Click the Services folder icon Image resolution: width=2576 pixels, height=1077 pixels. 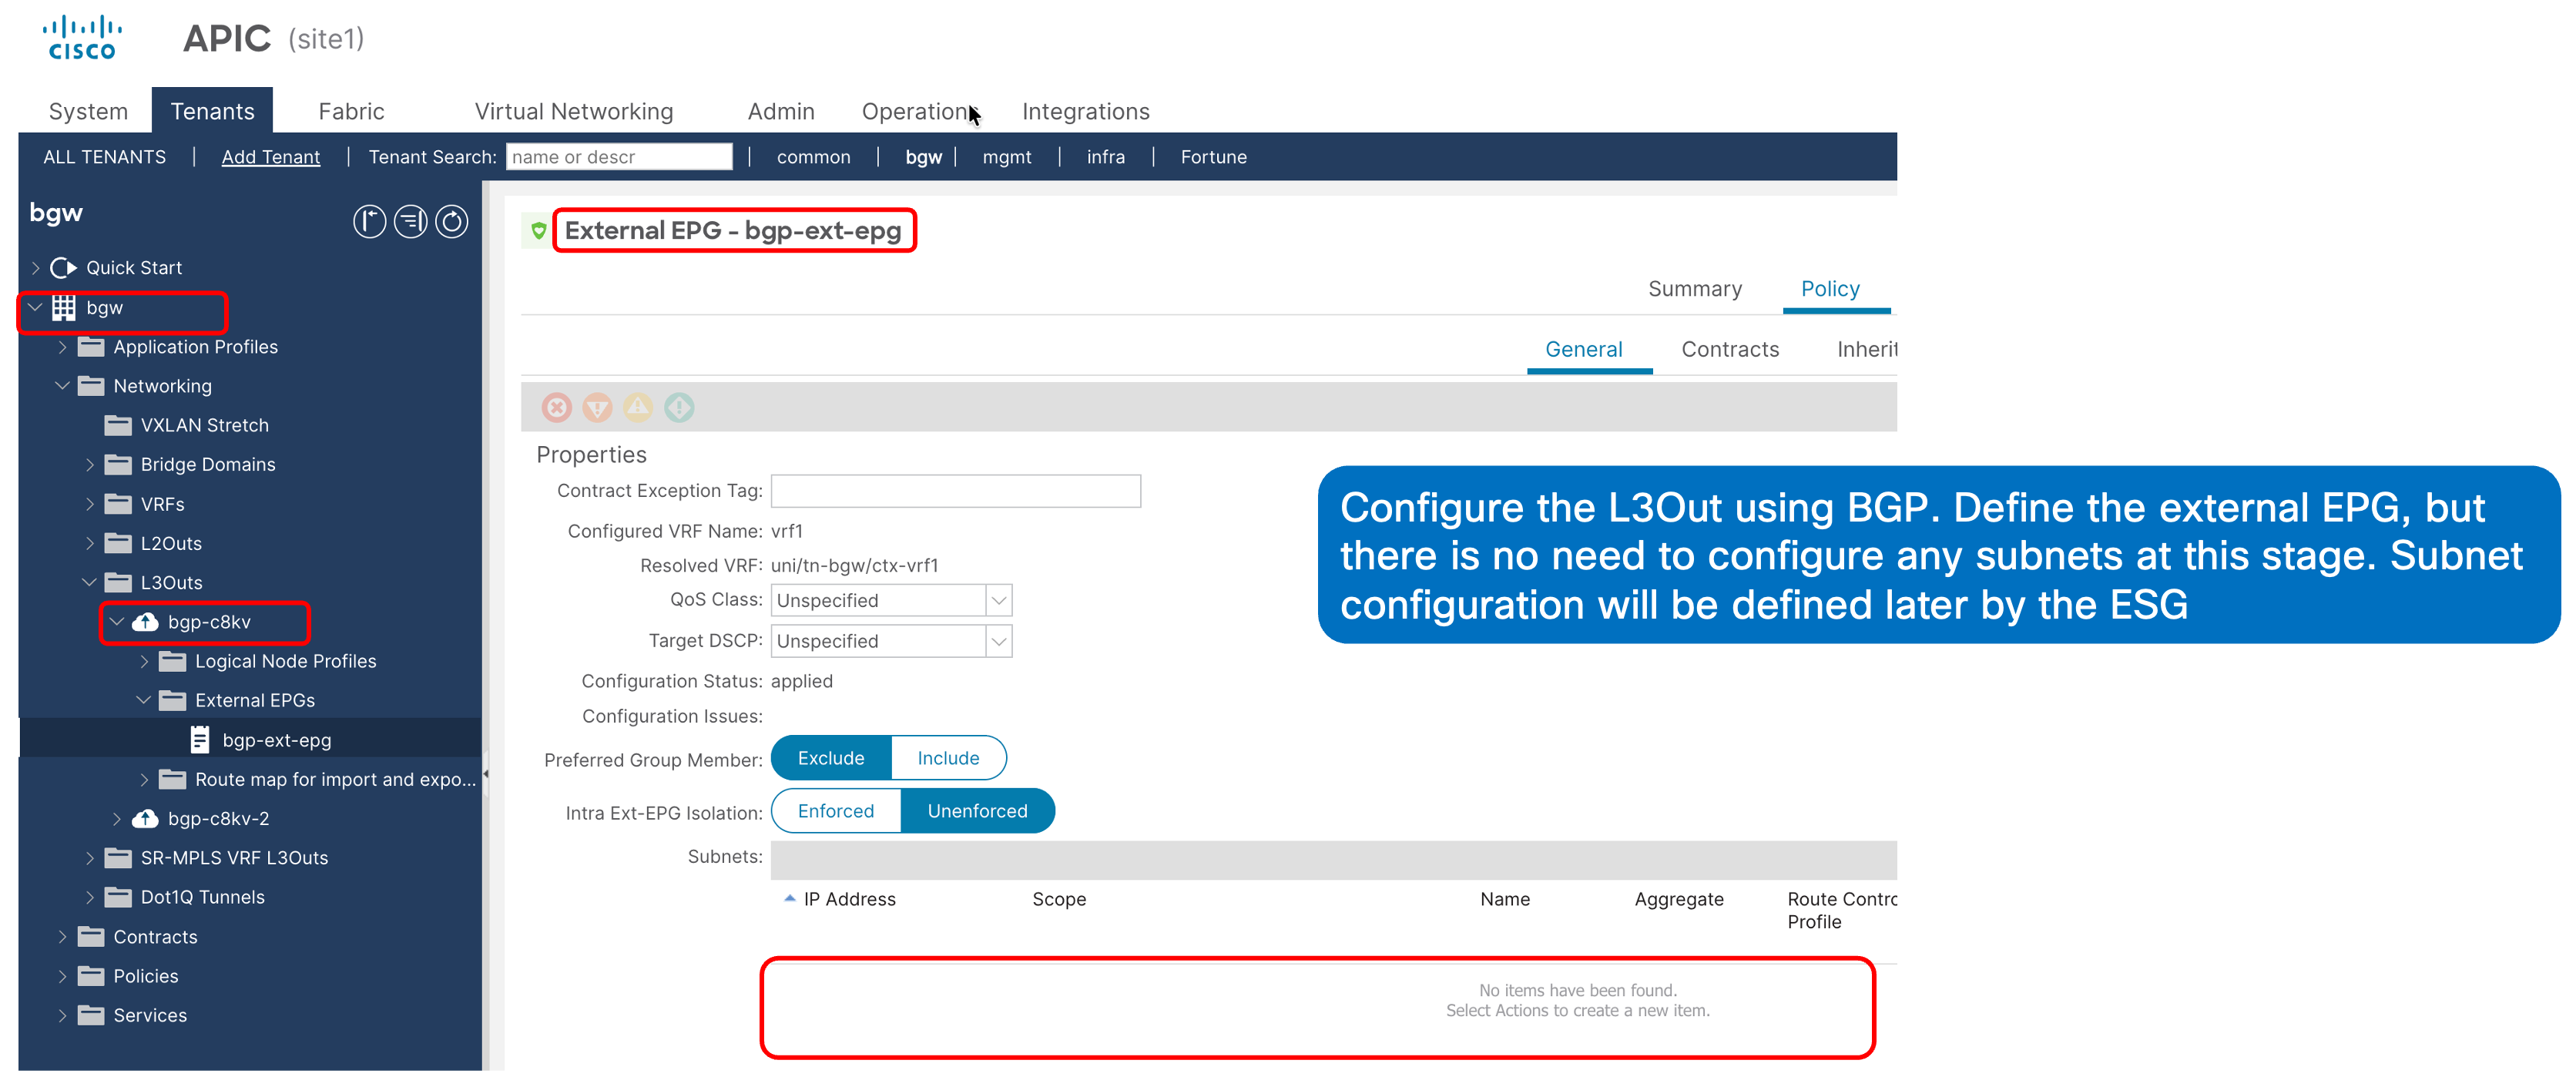(91, 1015)
